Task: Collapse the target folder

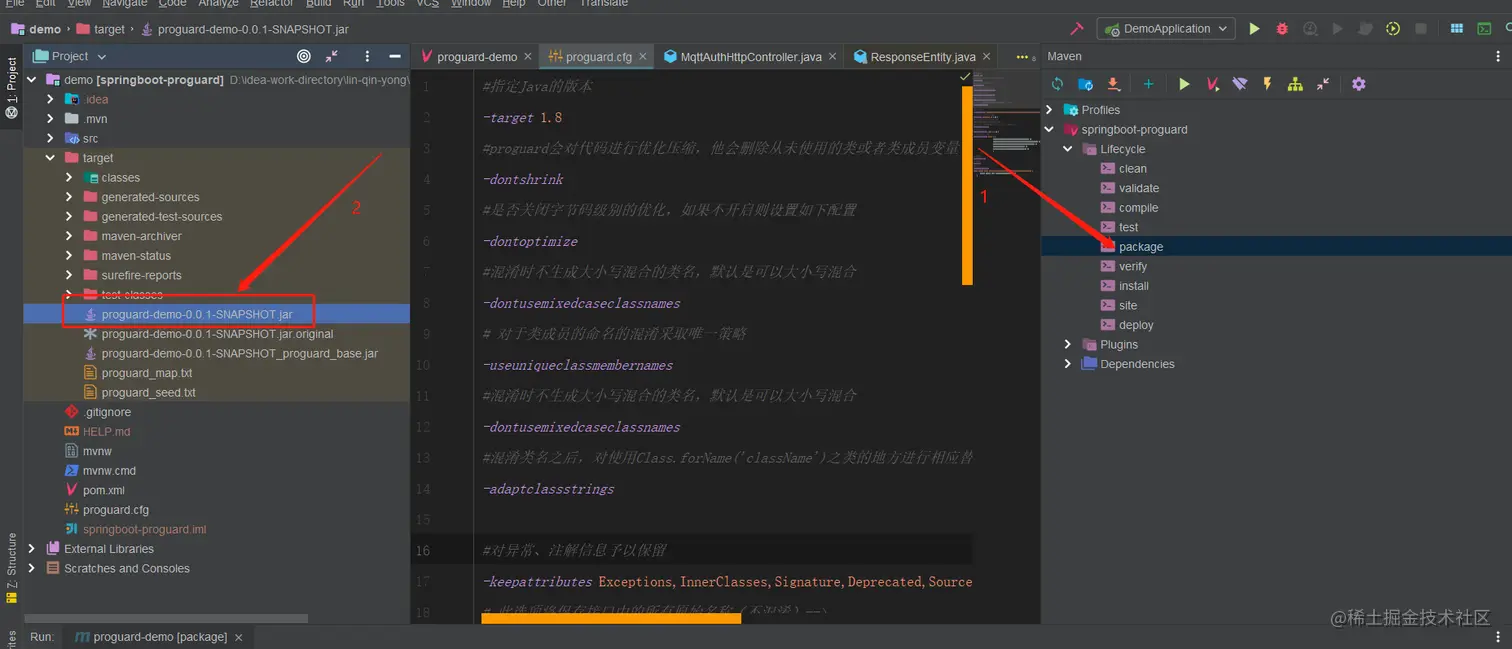Action: pos(50,158)
